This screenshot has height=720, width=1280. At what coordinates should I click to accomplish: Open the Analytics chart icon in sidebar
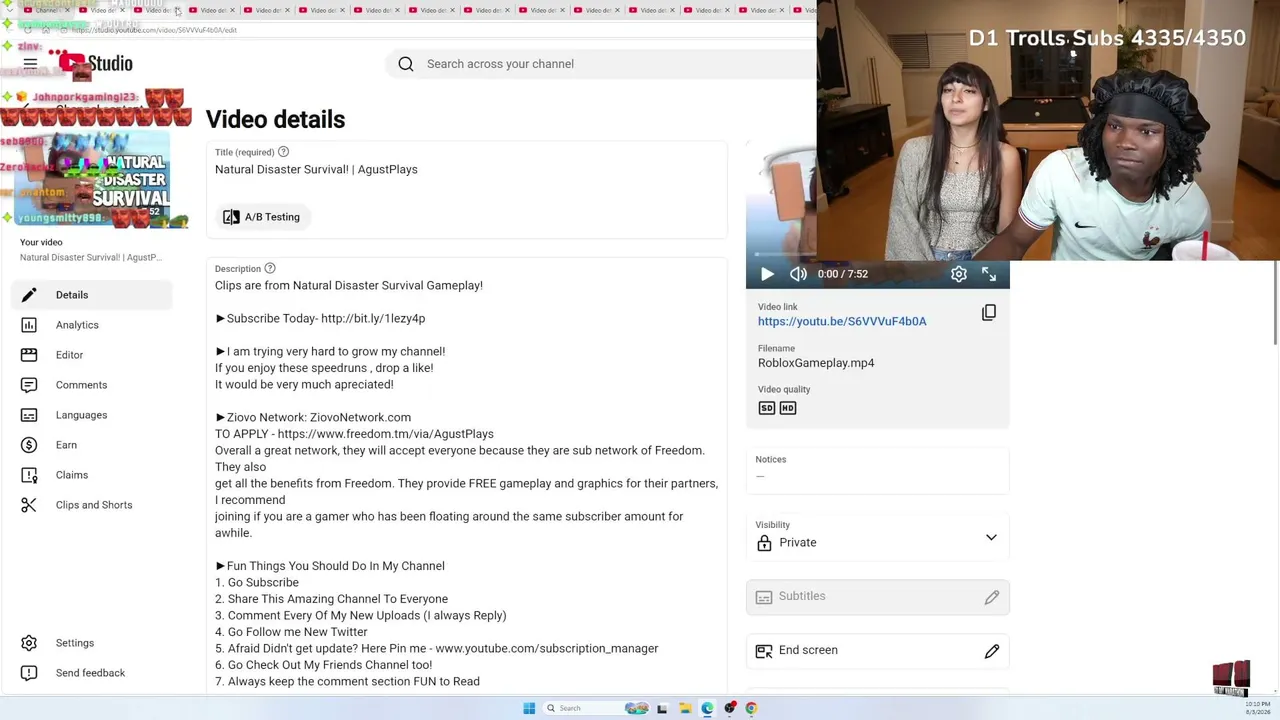pyautogui.click(x=29, y=325)
